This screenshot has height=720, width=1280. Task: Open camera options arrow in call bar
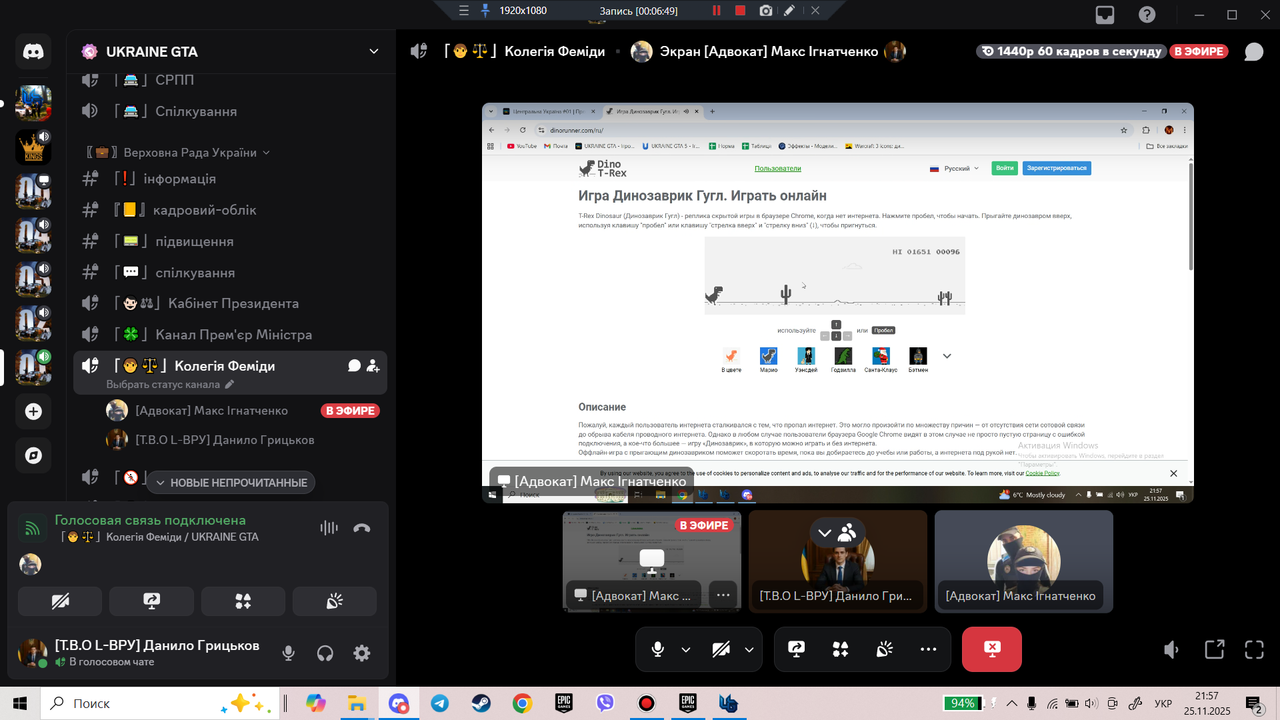coord(749,649)
